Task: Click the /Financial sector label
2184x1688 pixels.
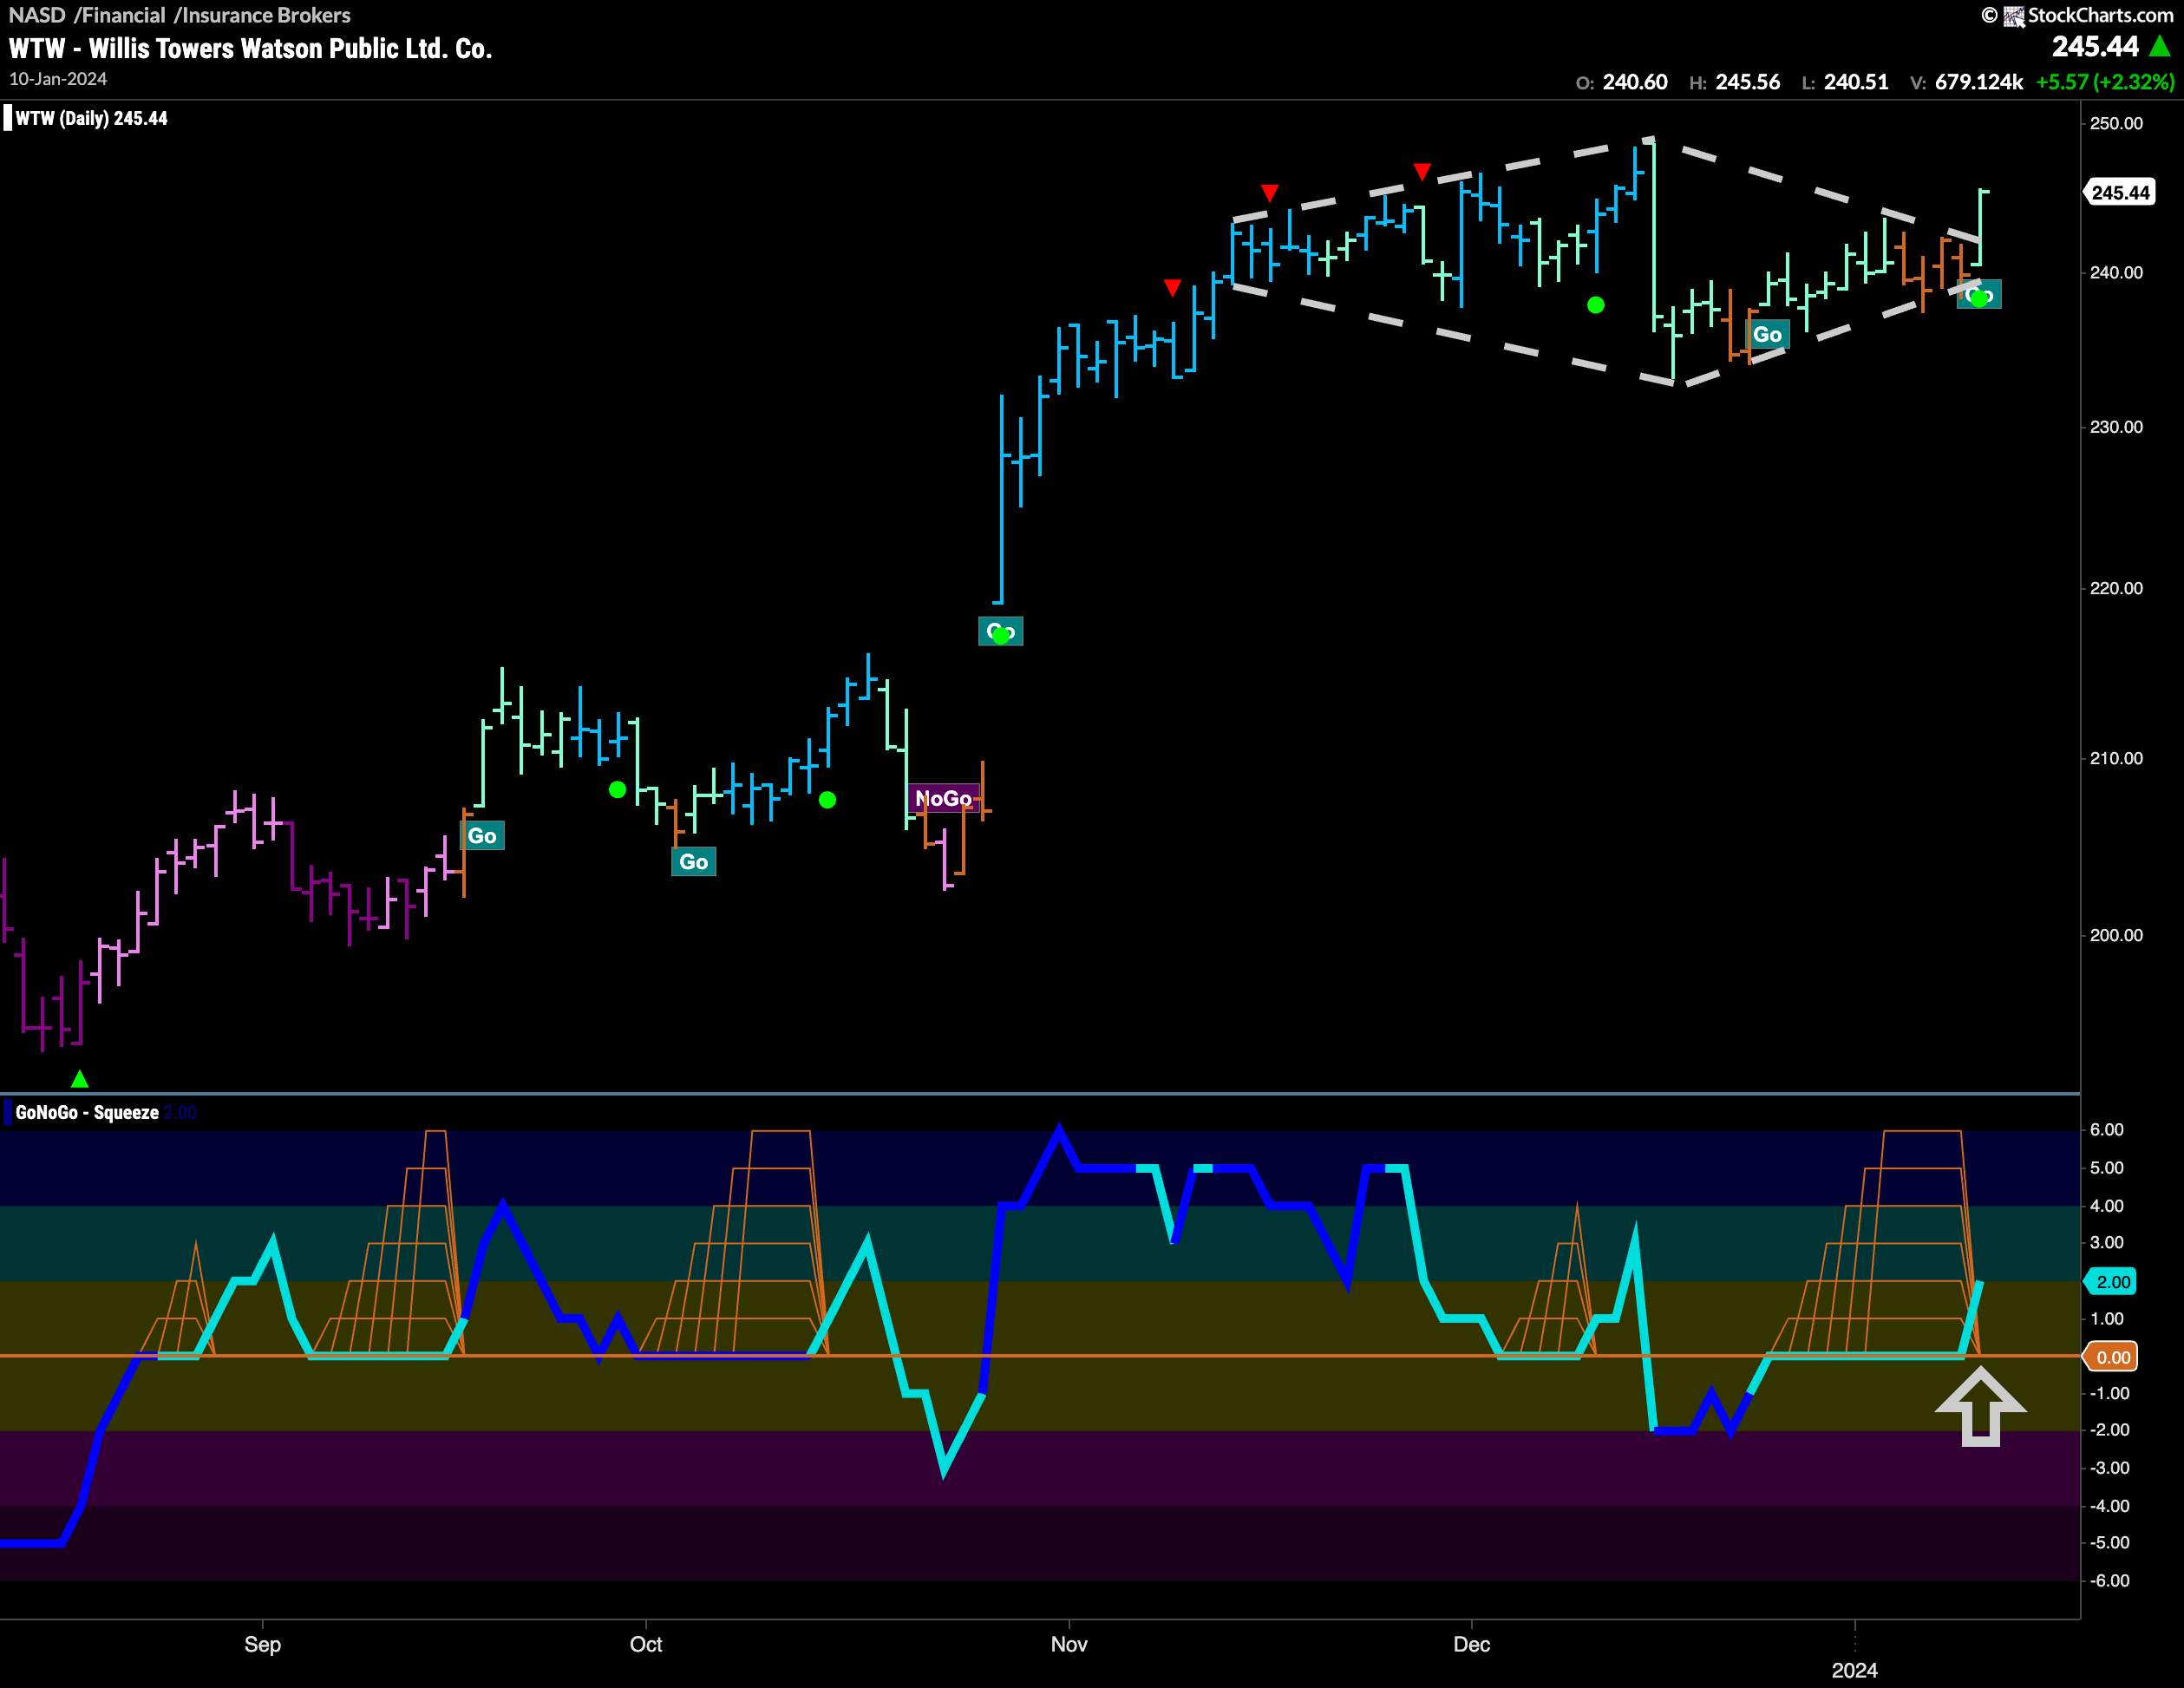Action: (x=120, y=15)
